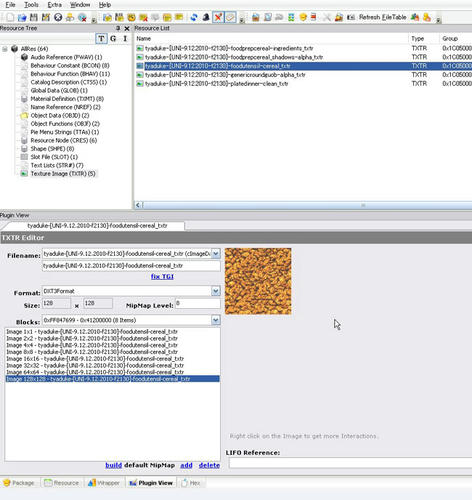Click the blue reload arrows toolbar icon

194,17
